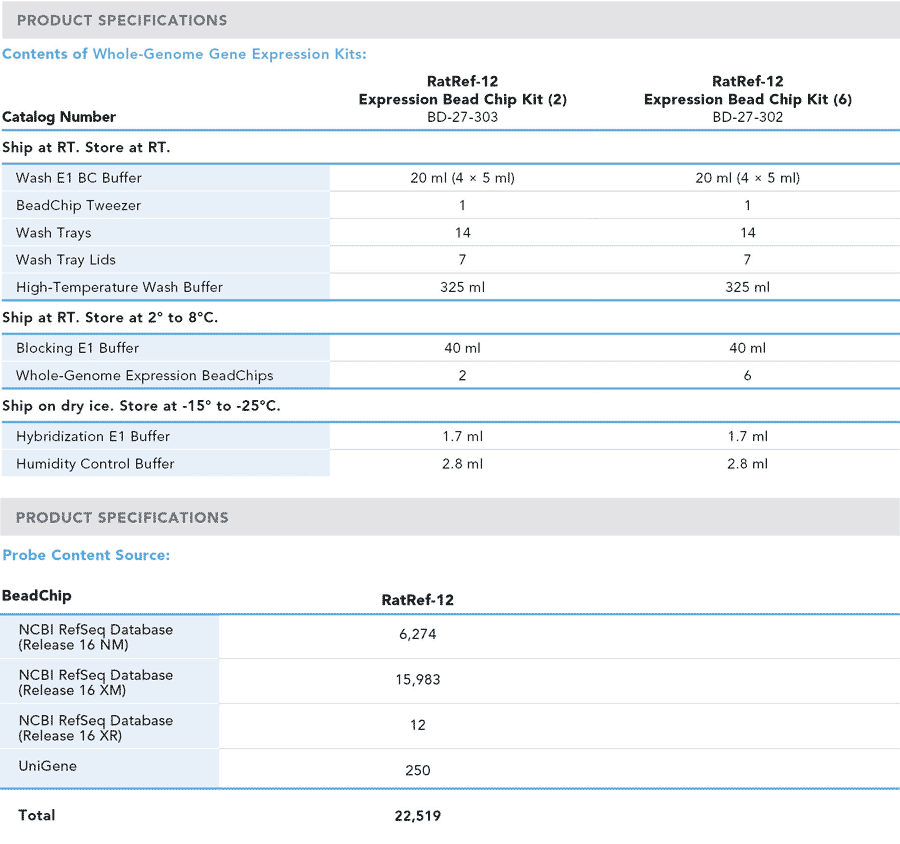Click '40 ml' in Kit (6) column
This screenshot has width=900, height=844.
(x=747, y=348)
